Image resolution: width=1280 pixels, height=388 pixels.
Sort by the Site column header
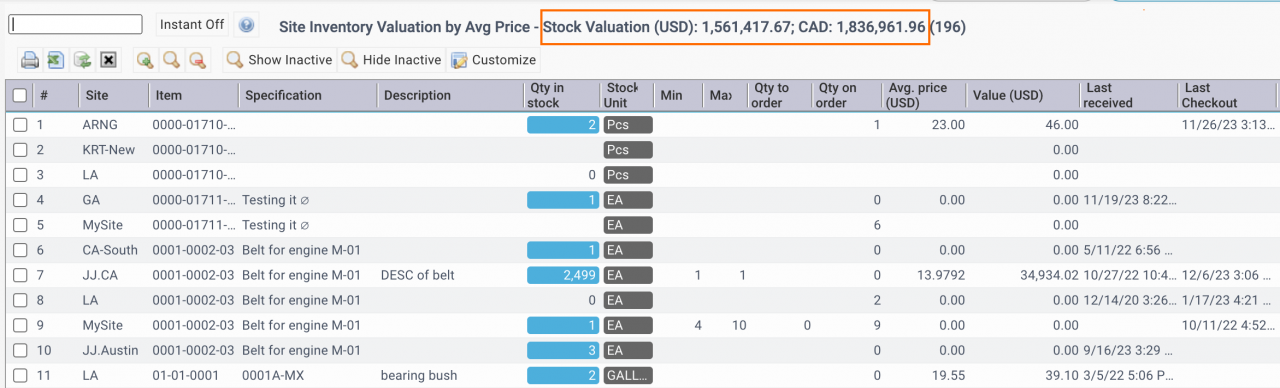97,95
